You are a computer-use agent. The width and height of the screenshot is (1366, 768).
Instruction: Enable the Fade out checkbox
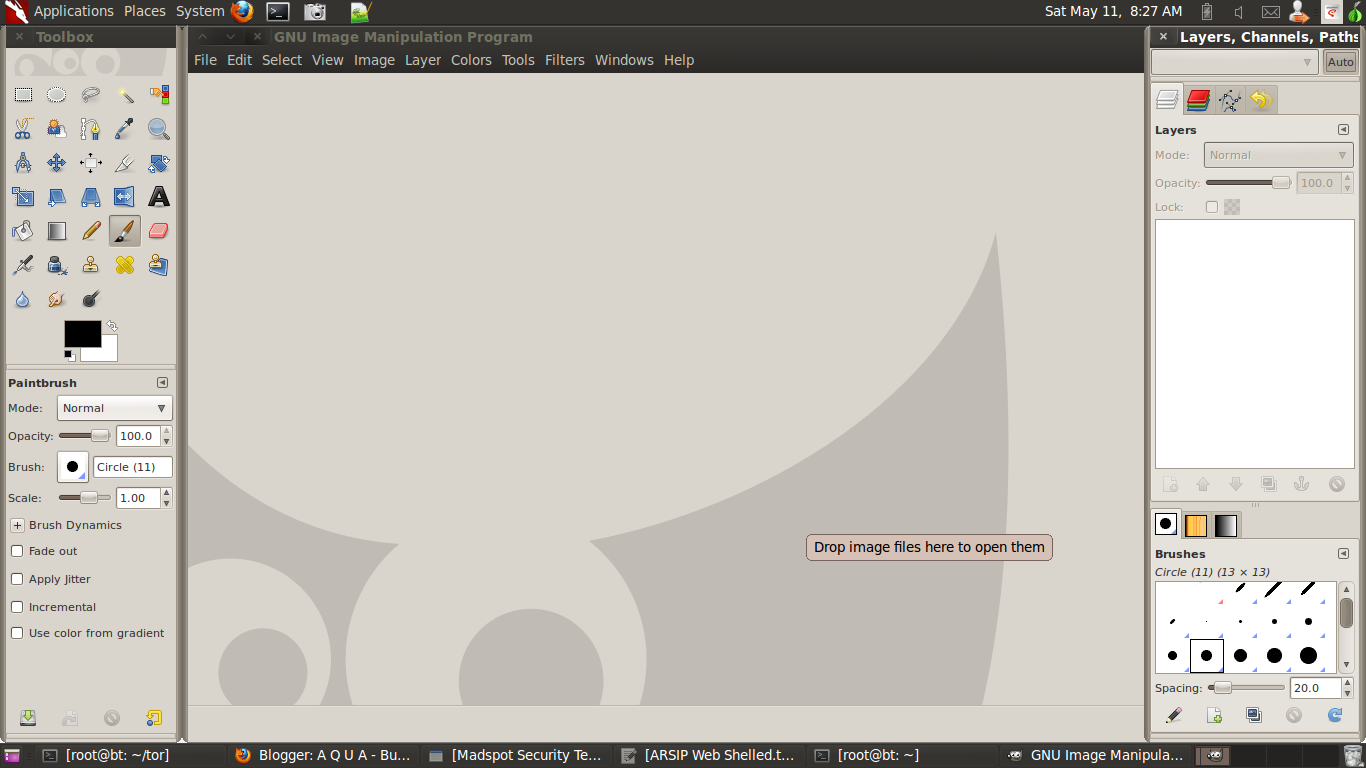(17, 551)
